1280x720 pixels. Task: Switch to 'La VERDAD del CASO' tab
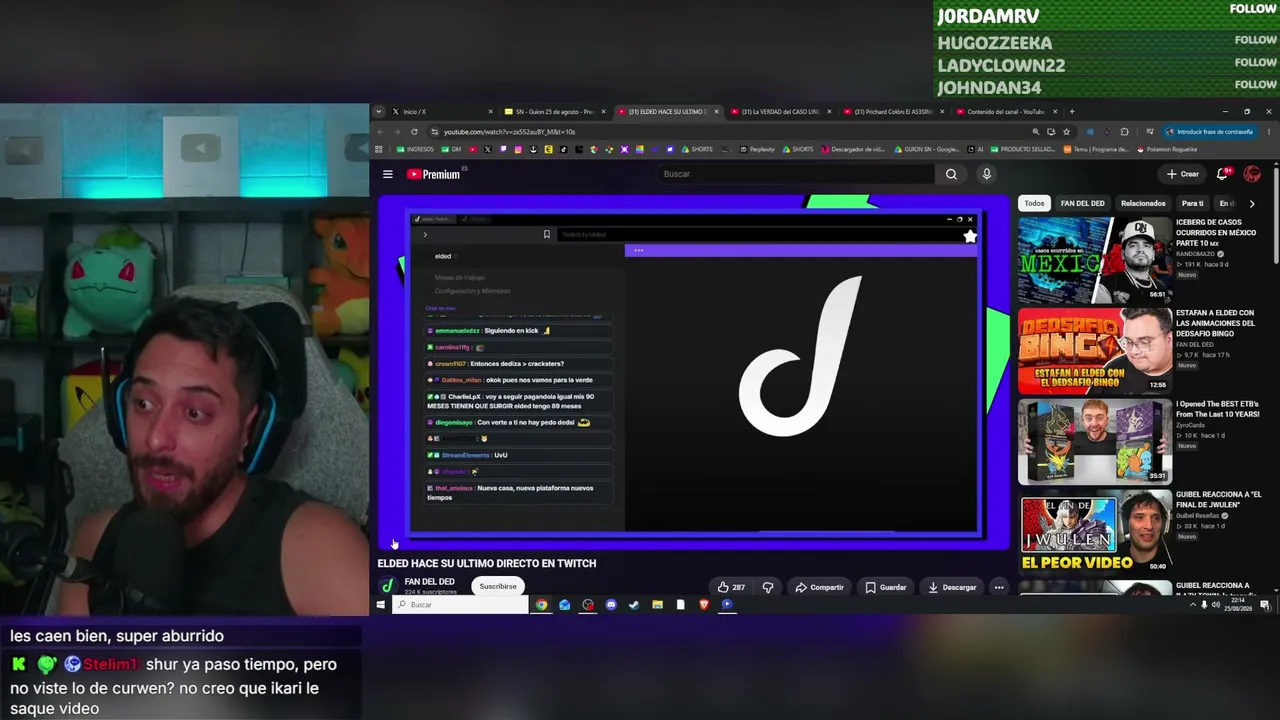coord(781,111)
